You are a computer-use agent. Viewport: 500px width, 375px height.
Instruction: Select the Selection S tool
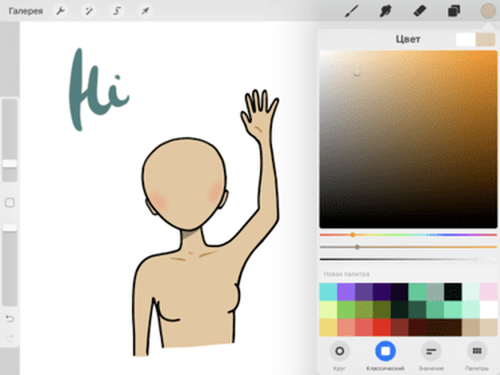point(117,11)
